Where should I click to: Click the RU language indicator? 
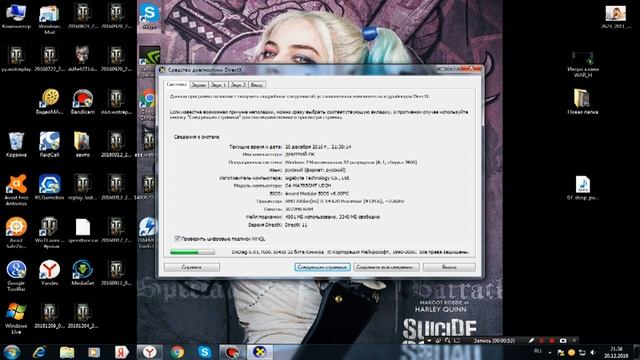(x=538, y=352)
